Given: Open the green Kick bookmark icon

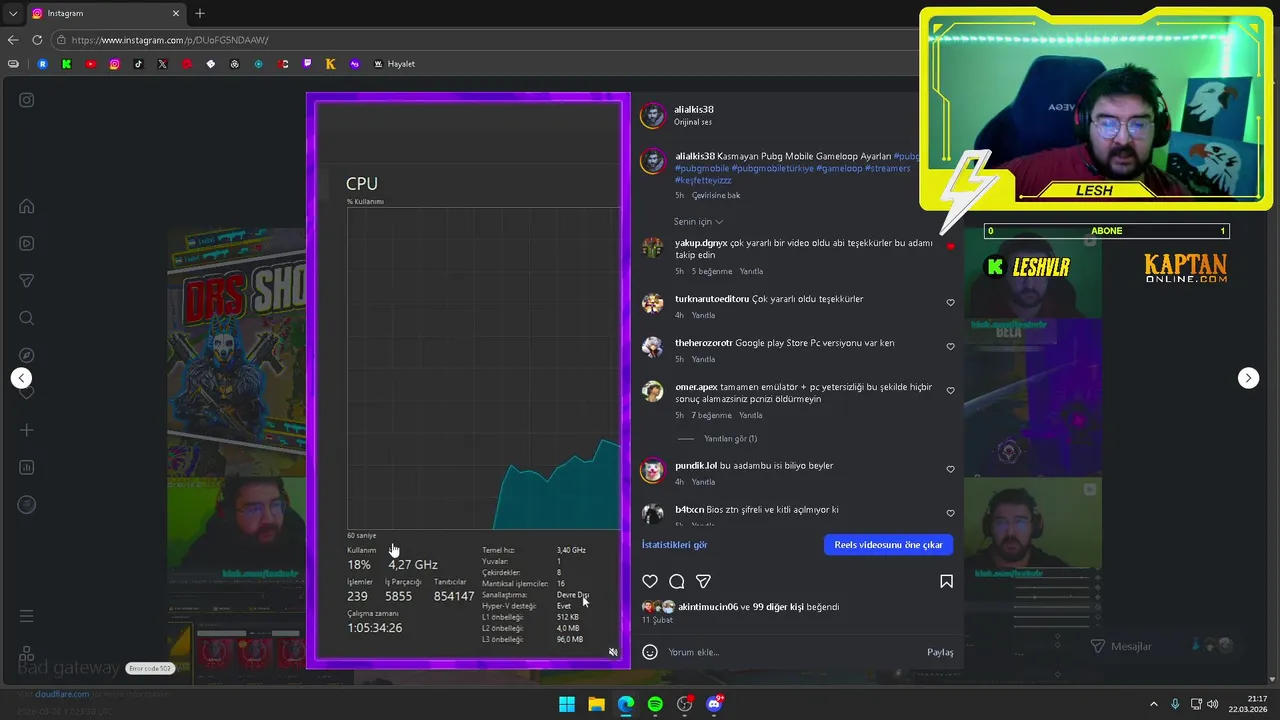Looking at the screenshot, I should pyautogui.click(x=67, y=64).
